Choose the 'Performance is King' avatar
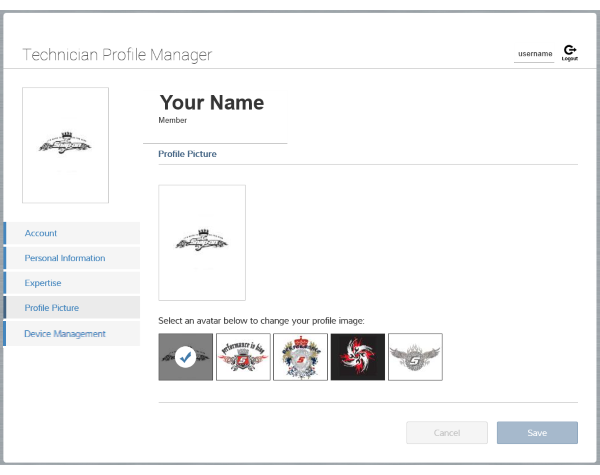 point(243,357)
